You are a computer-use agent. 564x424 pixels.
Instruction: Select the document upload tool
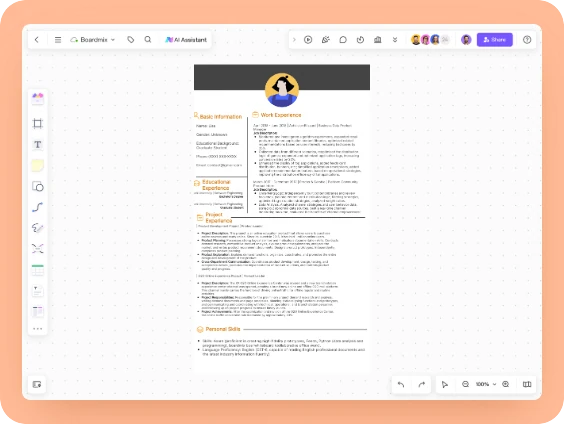[37, 291]
